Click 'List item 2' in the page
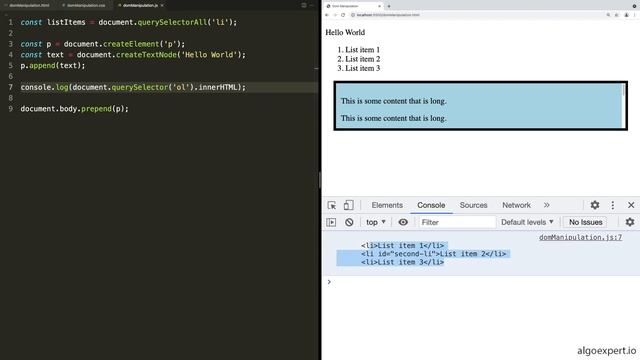The width and height of the screenshot is (640, 360). [362, 59]
